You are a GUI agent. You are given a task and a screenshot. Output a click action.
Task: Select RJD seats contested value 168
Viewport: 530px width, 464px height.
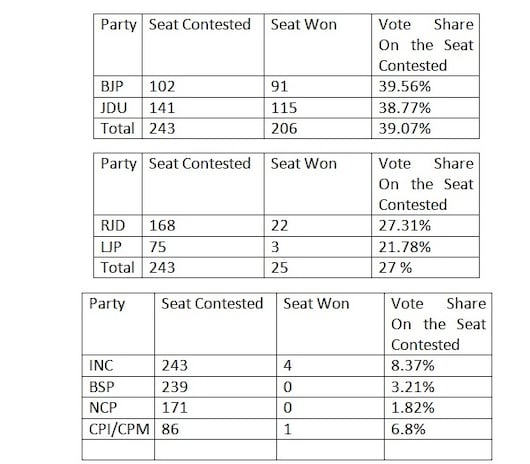pyautogui.click(x=203, y=225)
